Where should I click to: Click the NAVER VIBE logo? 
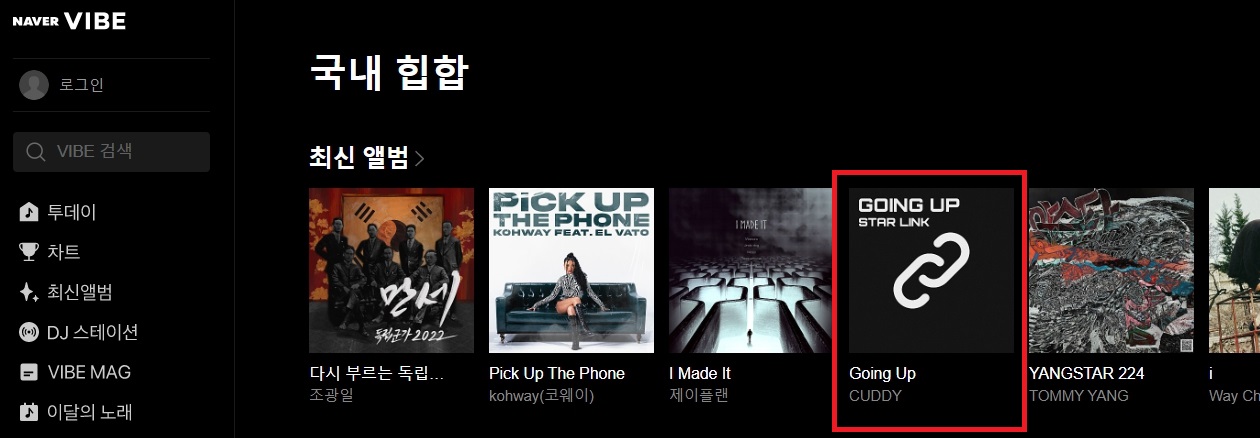(x=69, y=21)
